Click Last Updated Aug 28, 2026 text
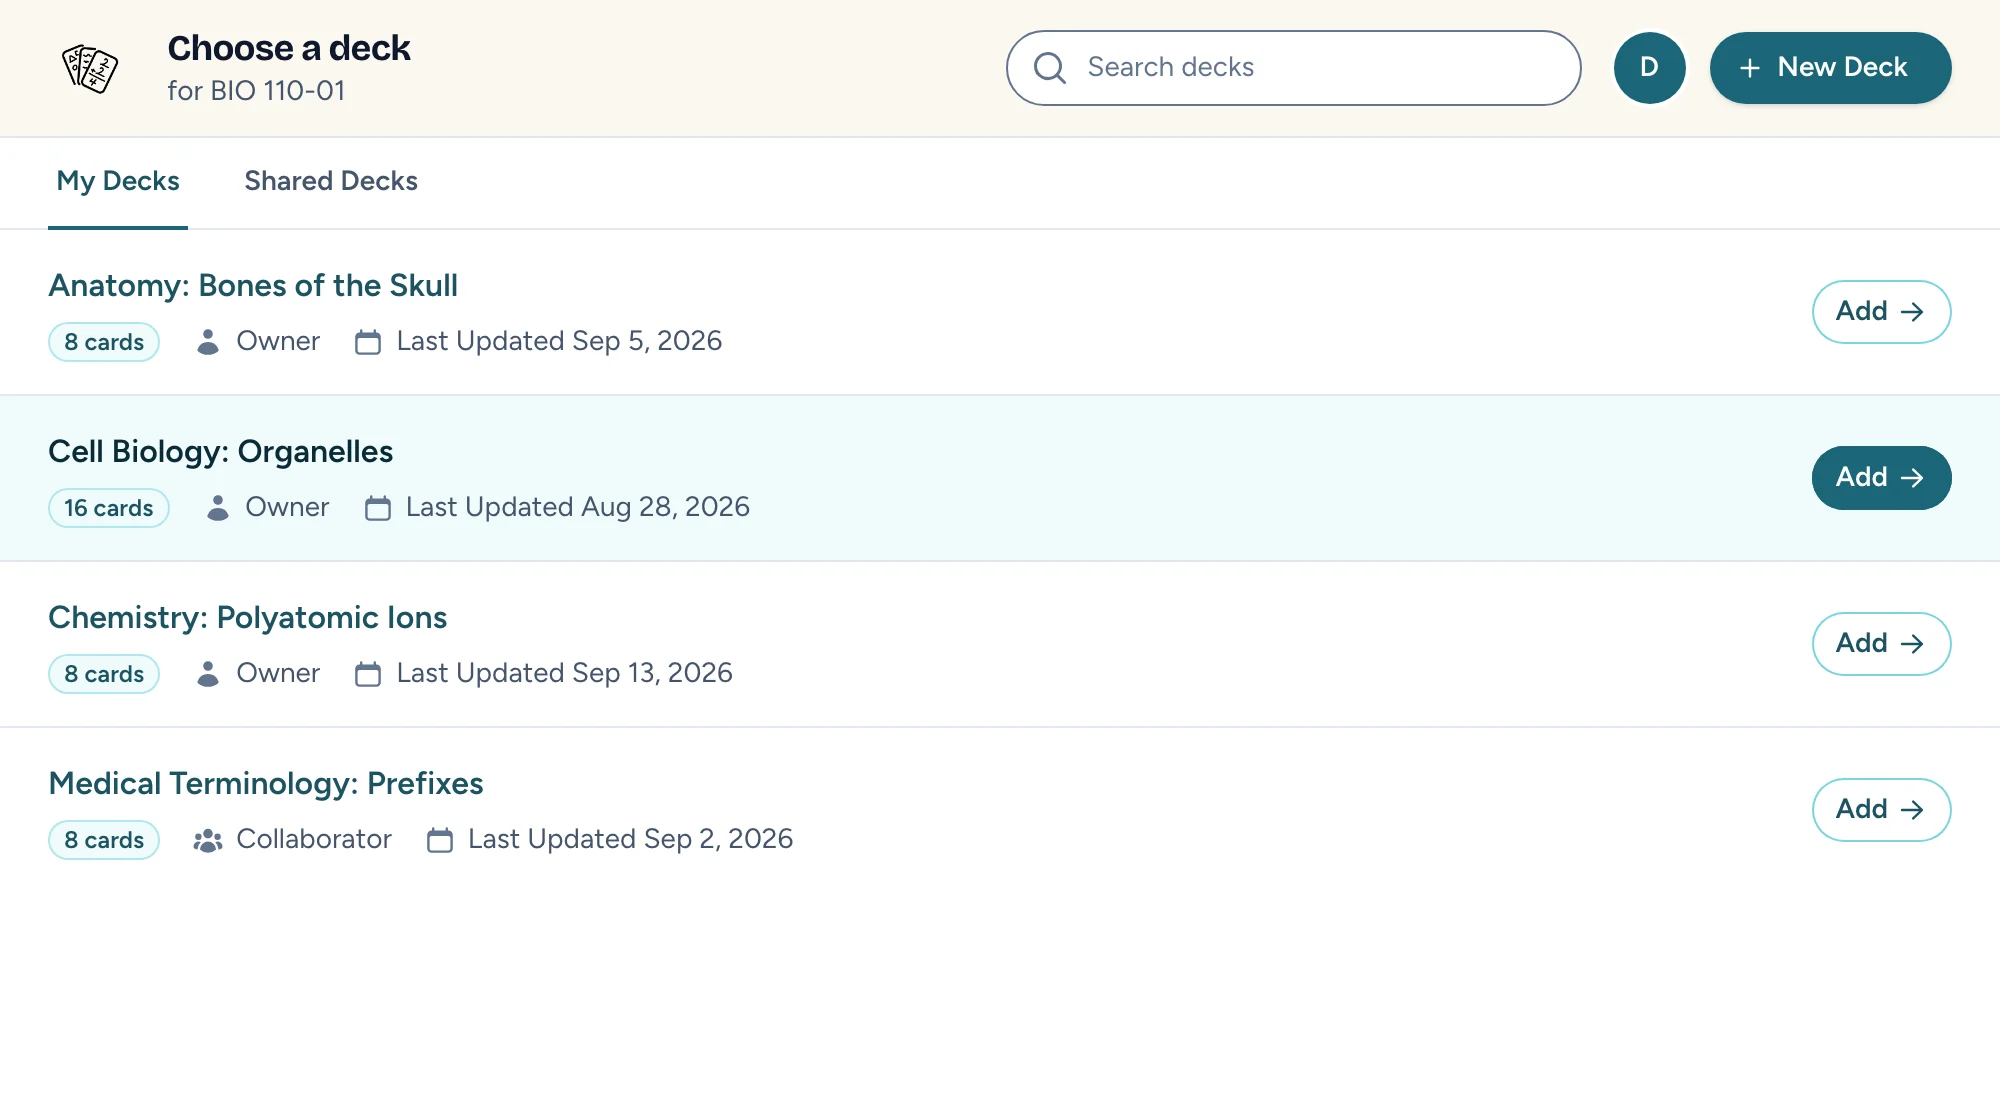 (x=577, y=508)
